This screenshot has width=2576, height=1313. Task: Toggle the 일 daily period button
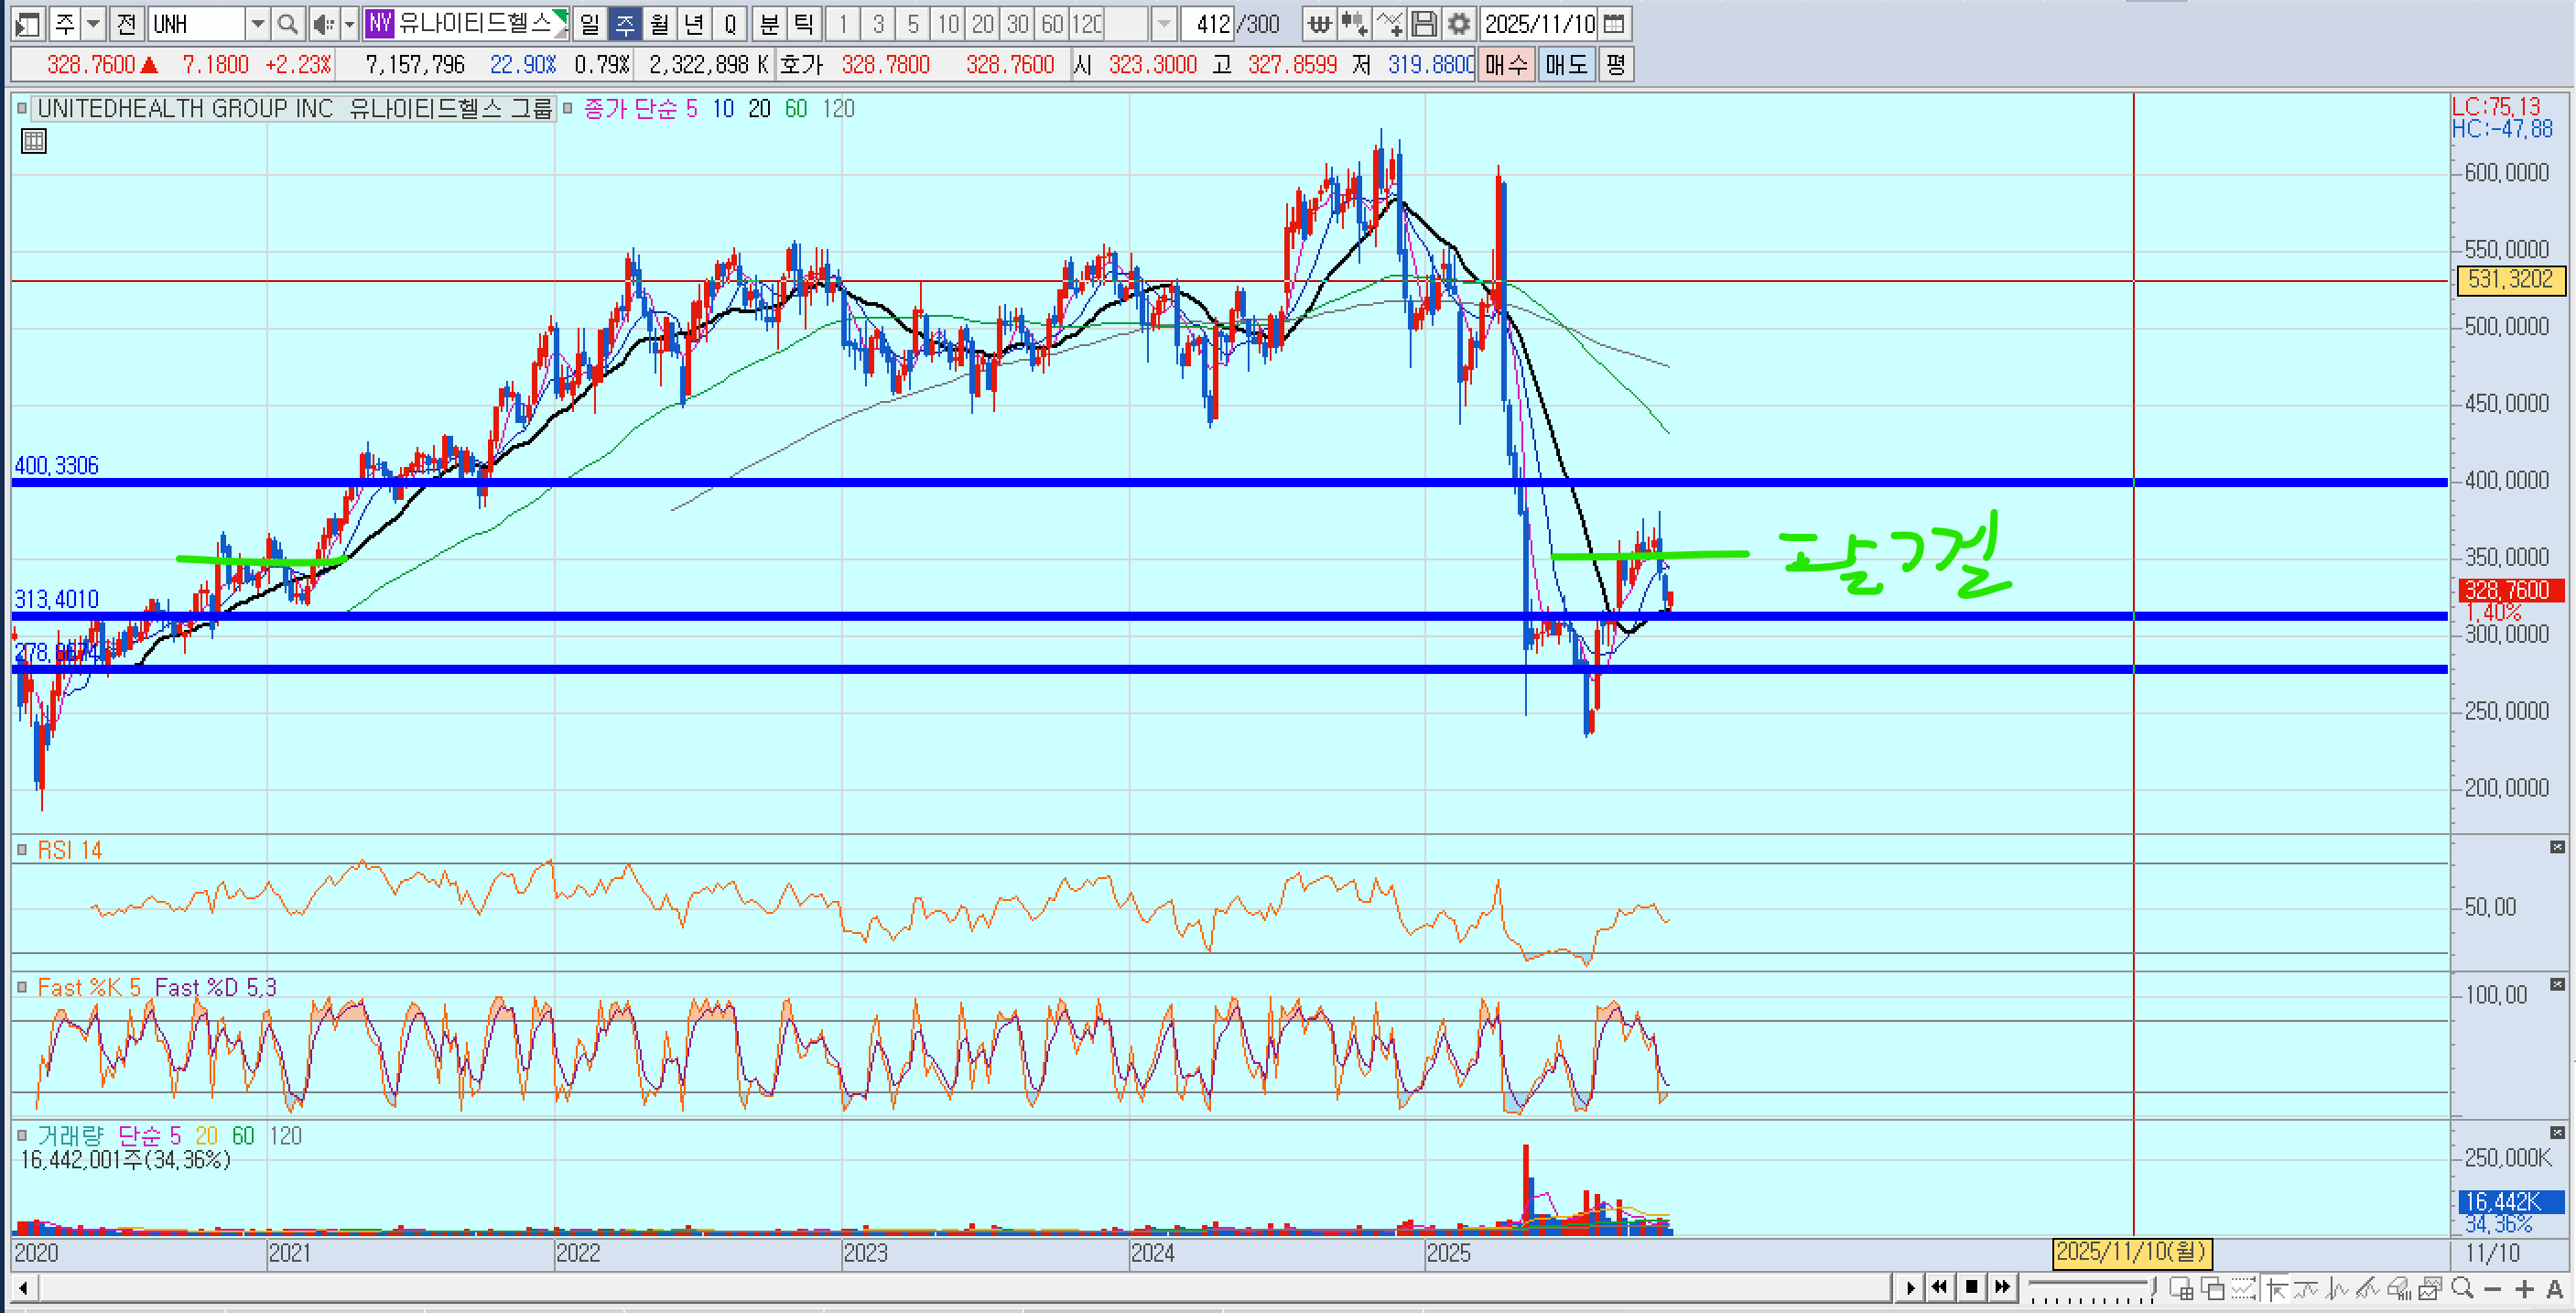[x=590, y=24]
